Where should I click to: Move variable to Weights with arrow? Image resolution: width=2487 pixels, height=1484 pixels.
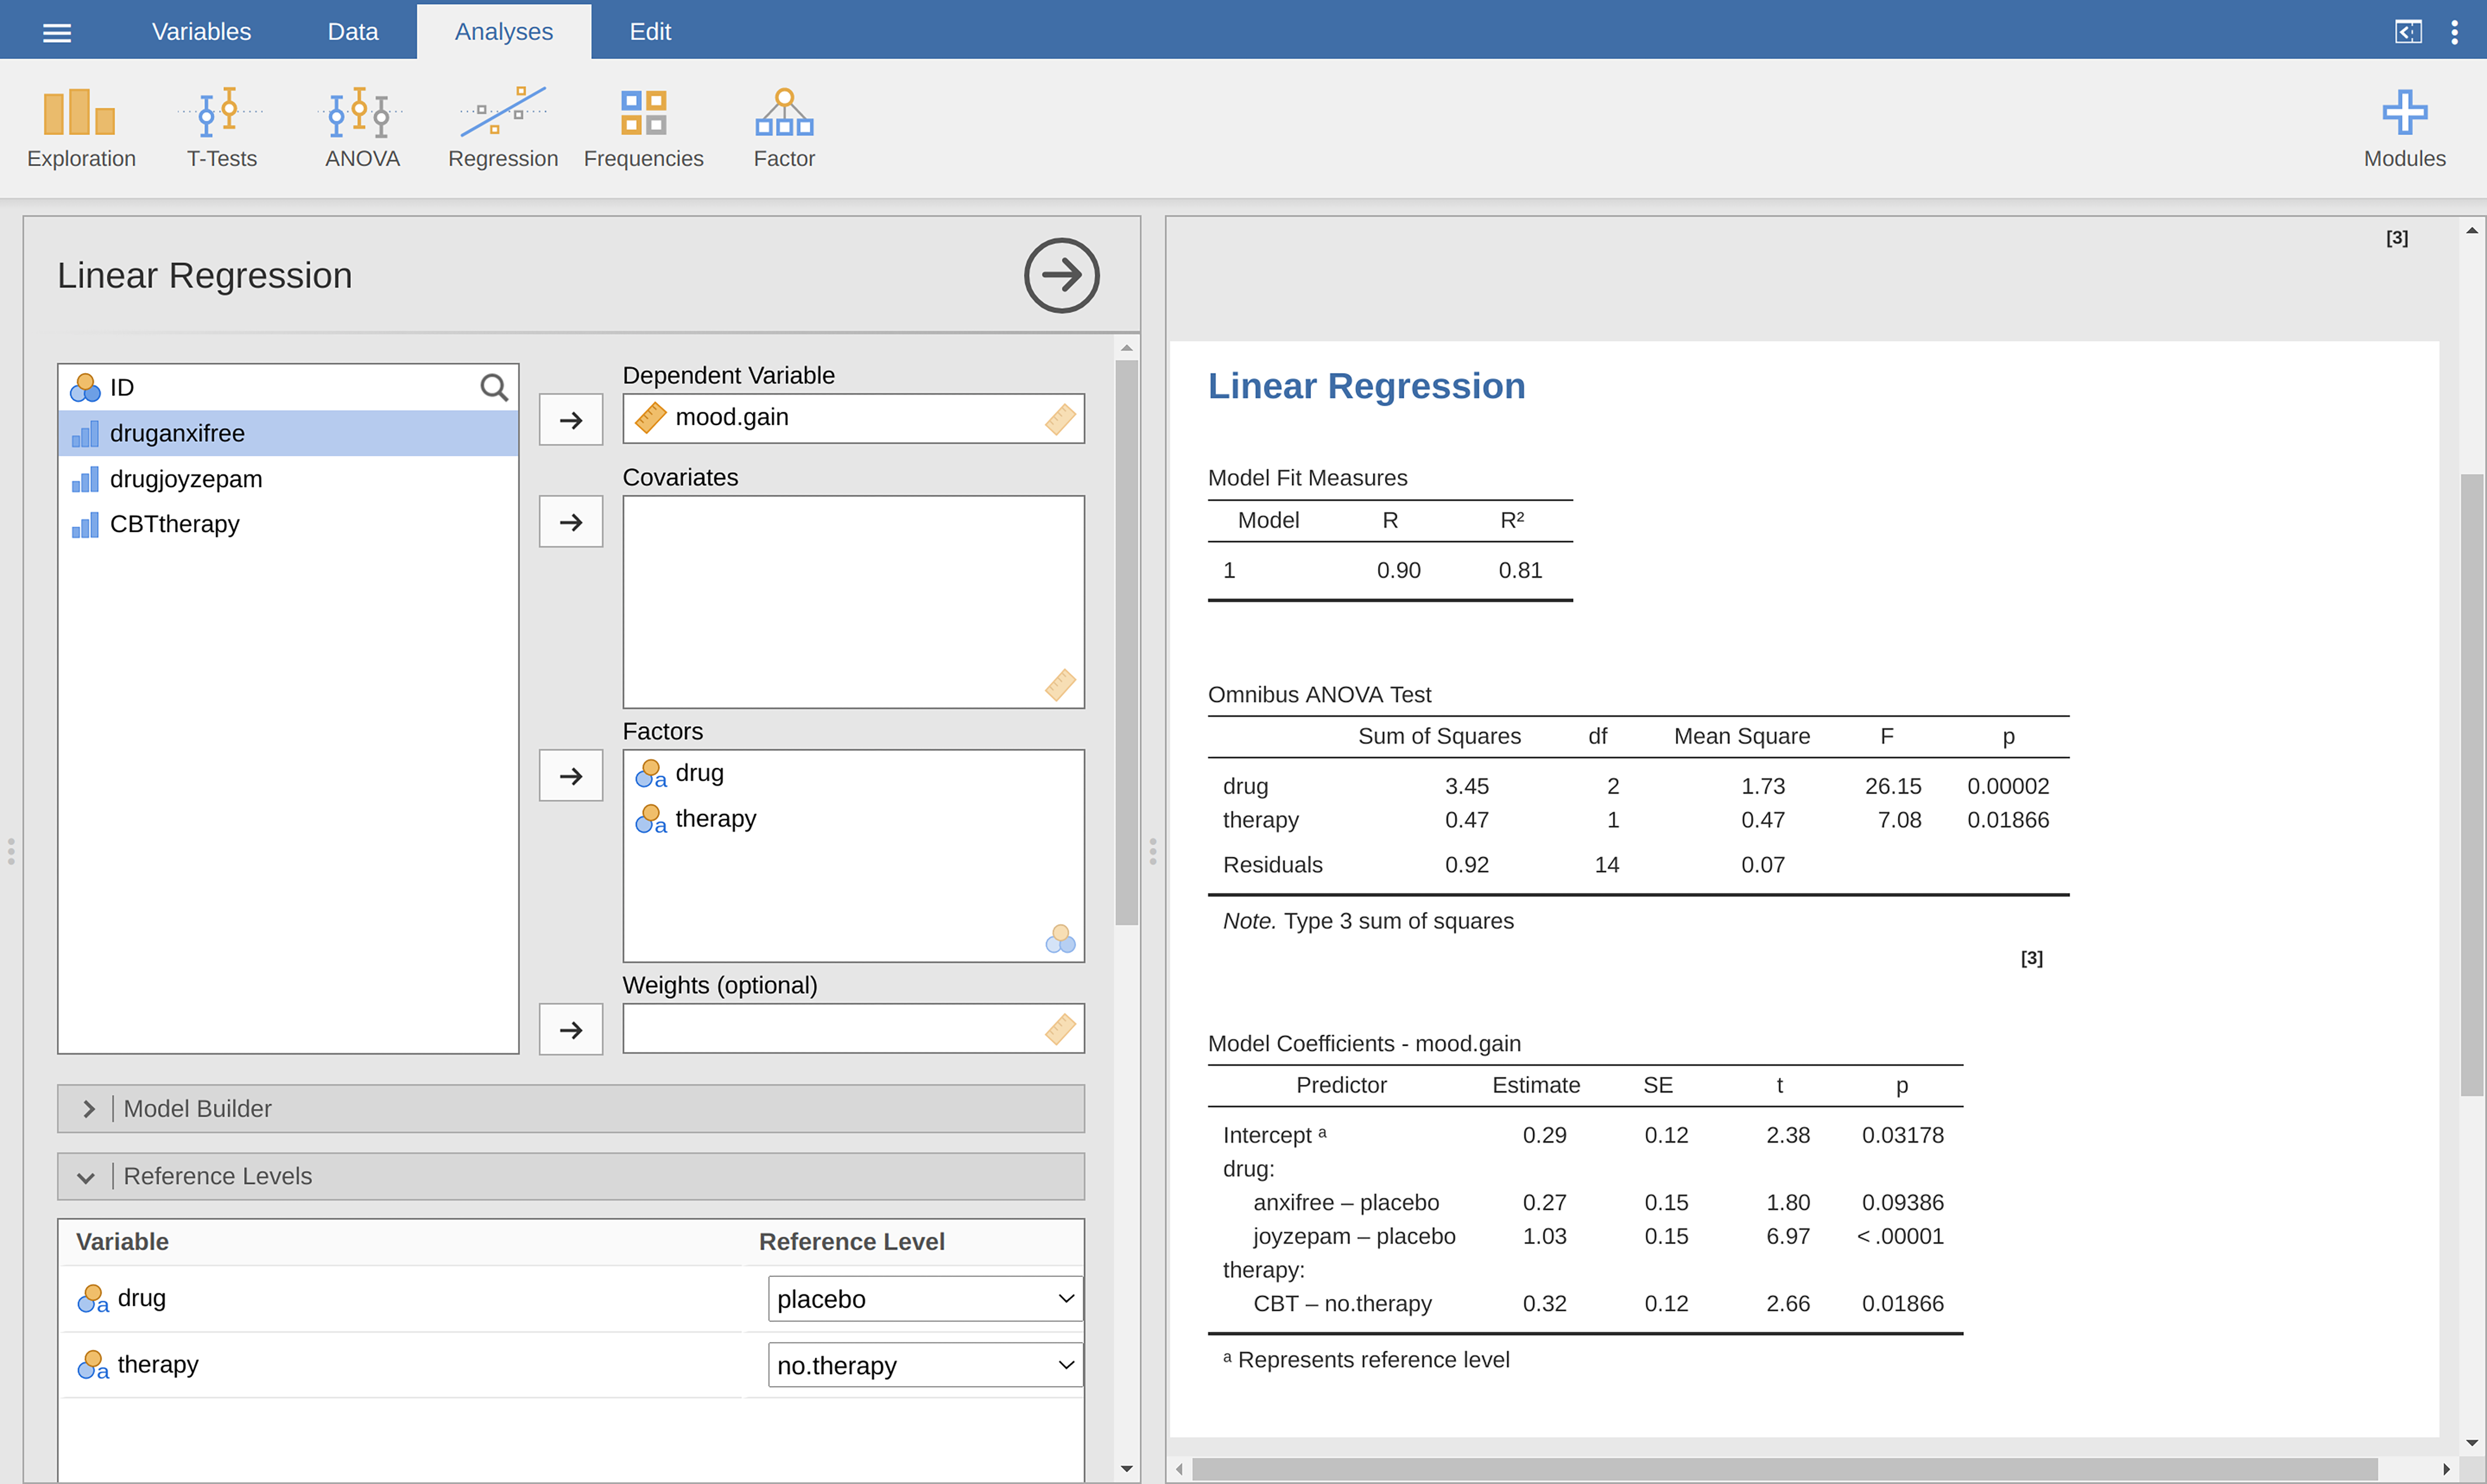click(571, 1030)
